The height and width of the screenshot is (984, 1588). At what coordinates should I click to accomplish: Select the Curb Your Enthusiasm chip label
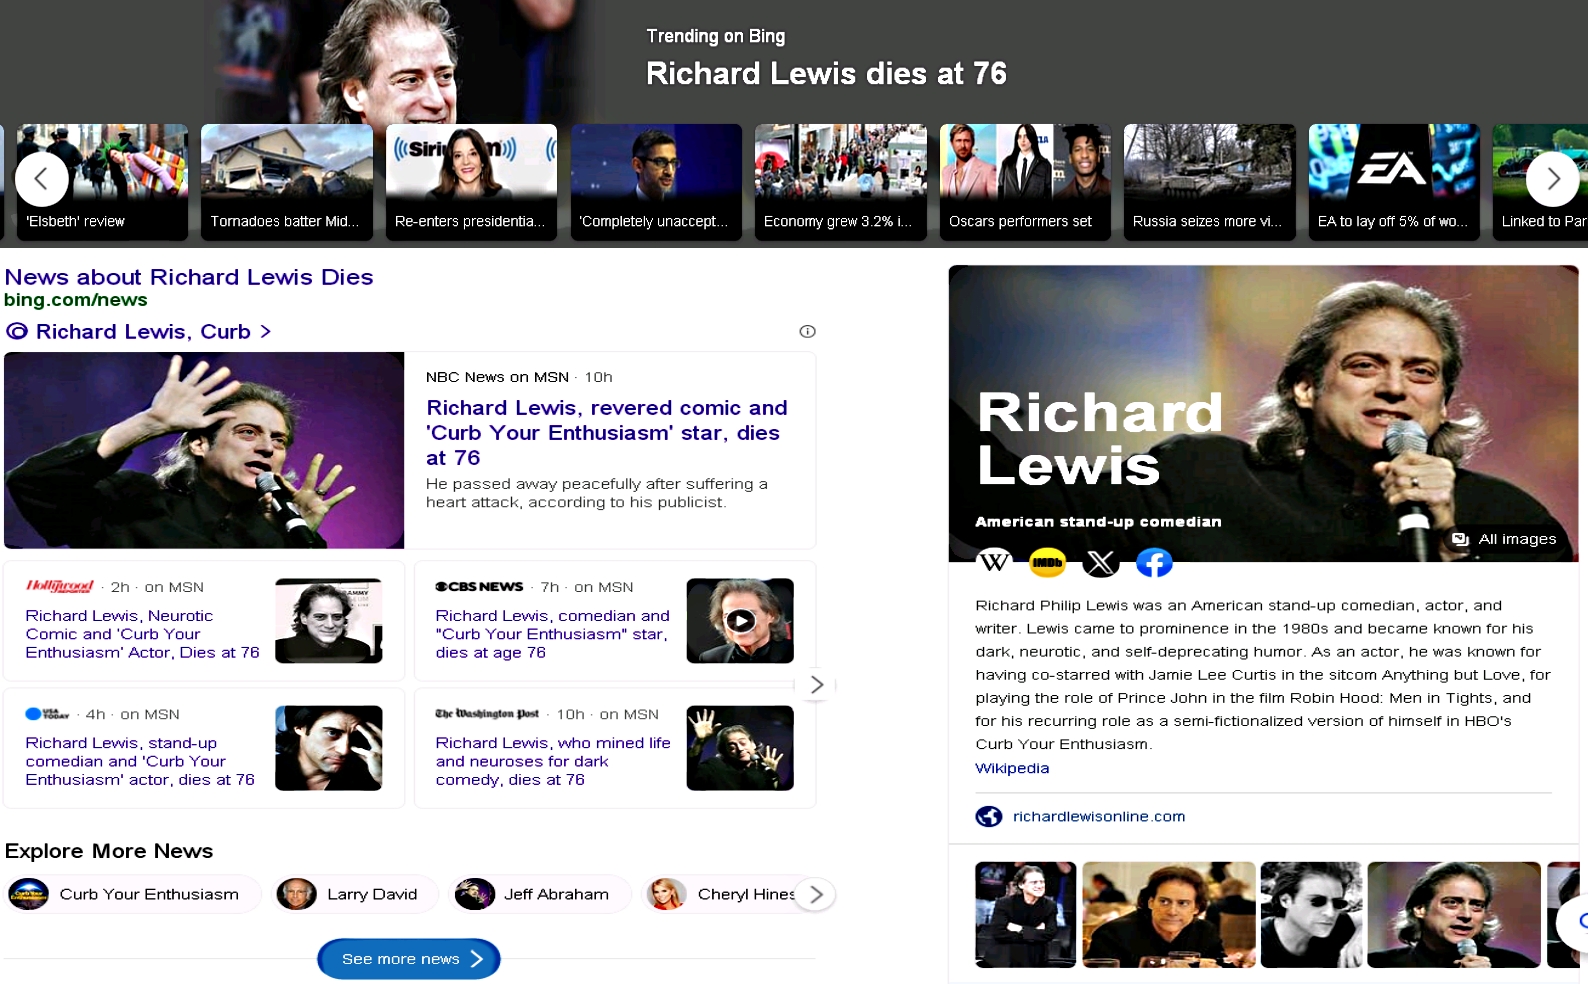point(149,894)
